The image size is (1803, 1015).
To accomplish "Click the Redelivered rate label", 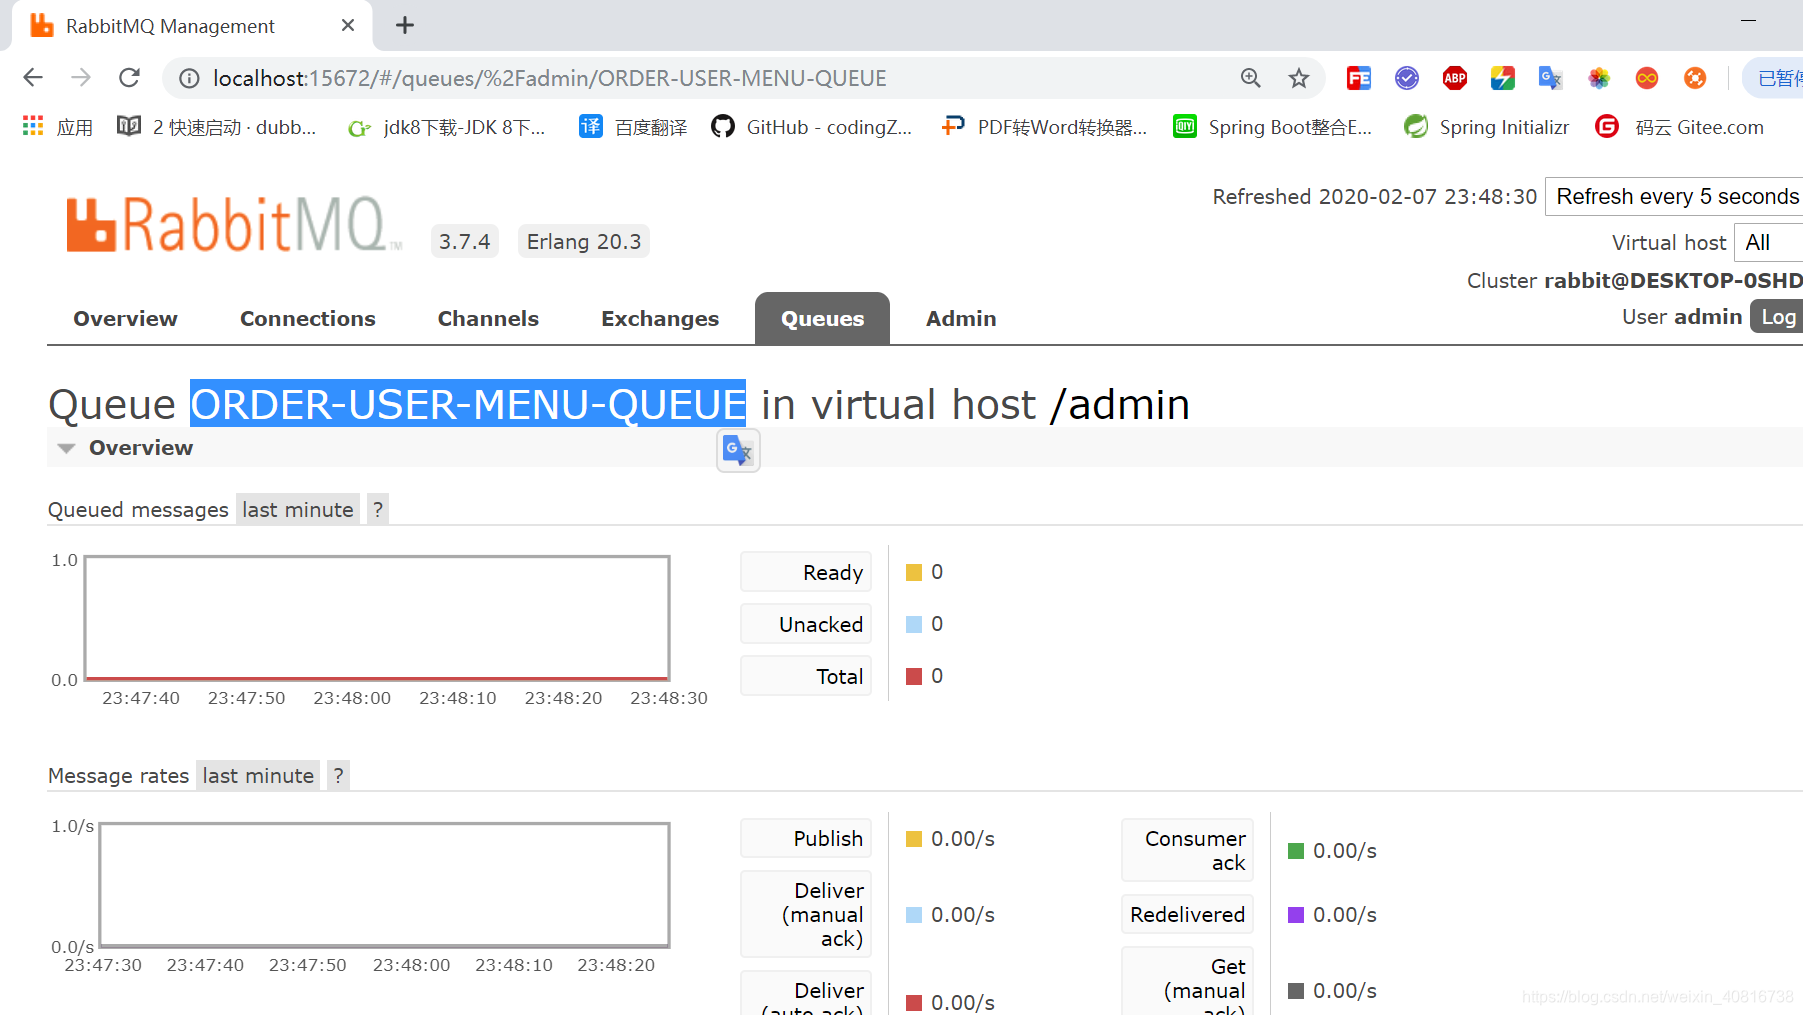I will 1187,915.
